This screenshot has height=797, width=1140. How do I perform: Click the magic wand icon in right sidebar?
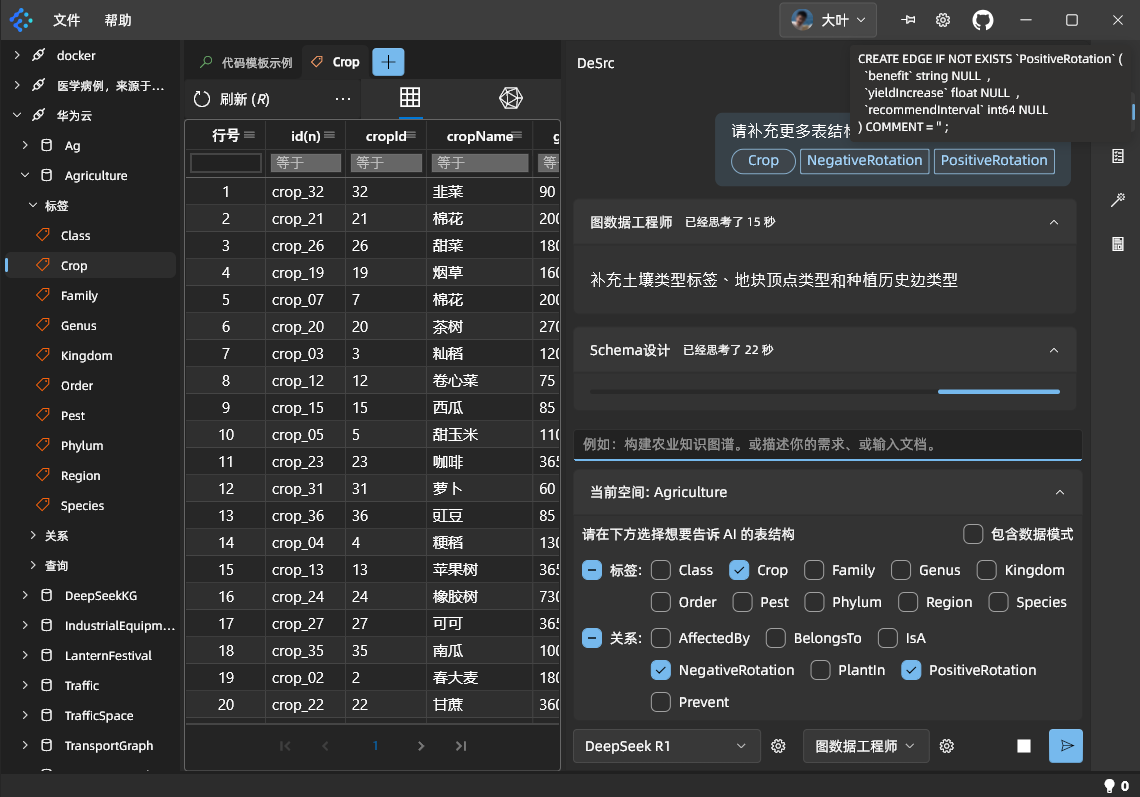click(x=1118, y=200)
